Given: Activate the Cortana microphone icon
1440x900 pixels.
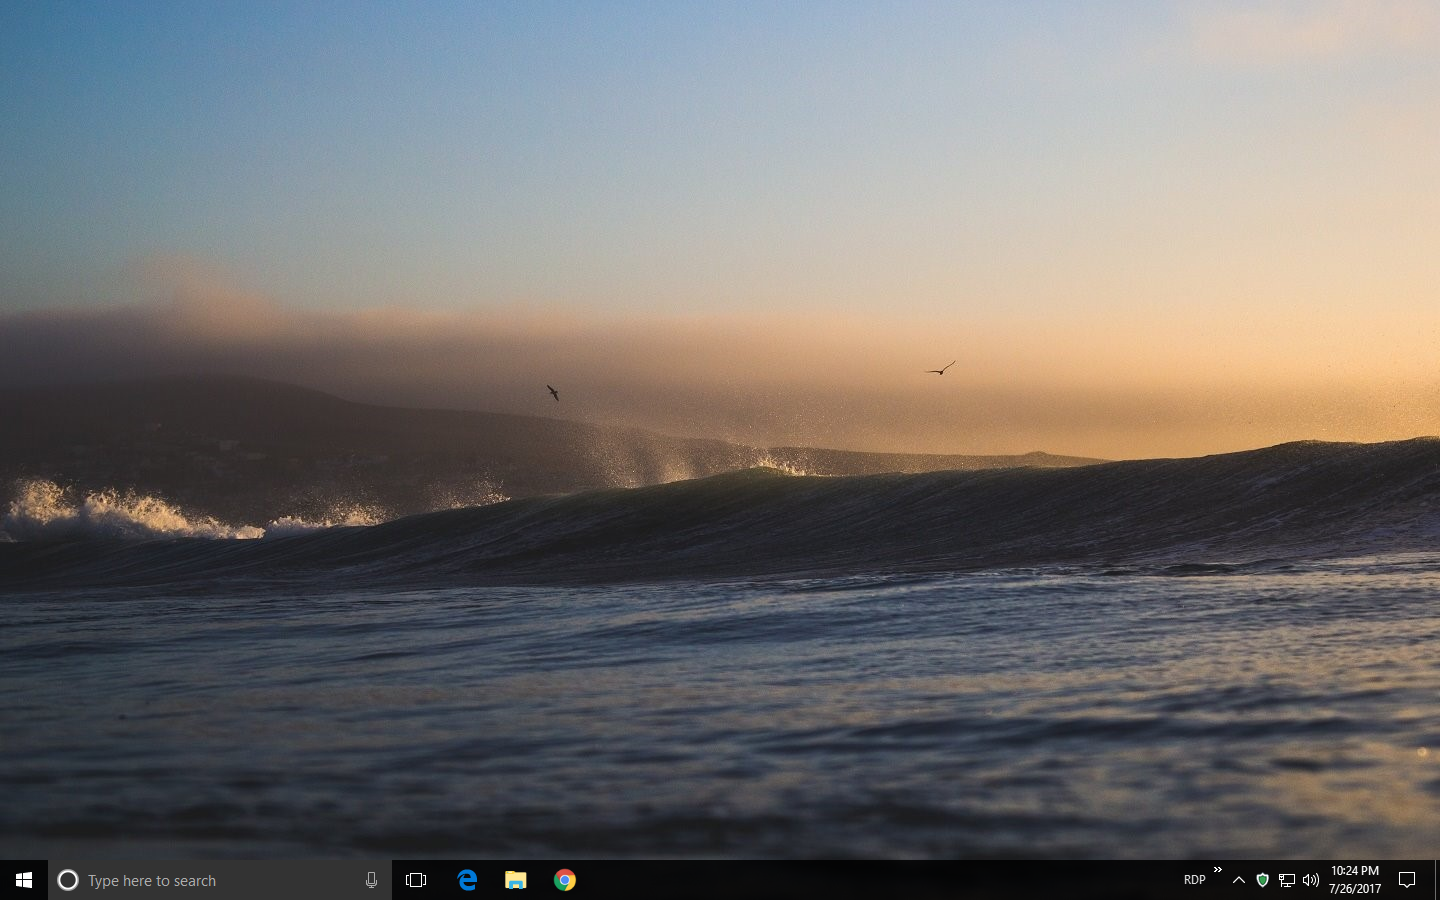Looking at the screenshot, I should (x=371, y=880).
